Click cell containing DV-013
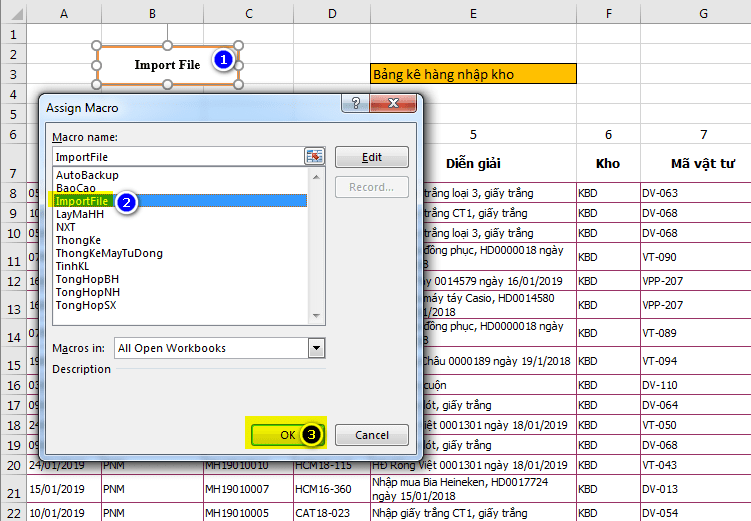 (x=695, y=489)
